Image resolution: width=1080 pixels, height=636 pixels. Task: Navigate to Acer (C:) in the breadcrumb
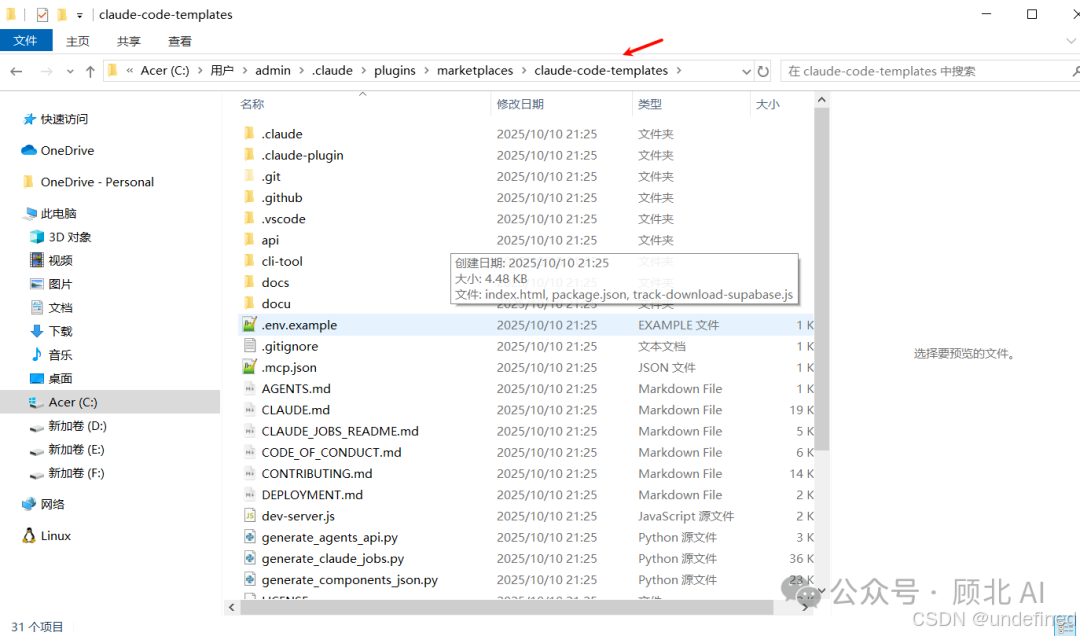pos(165,70)
